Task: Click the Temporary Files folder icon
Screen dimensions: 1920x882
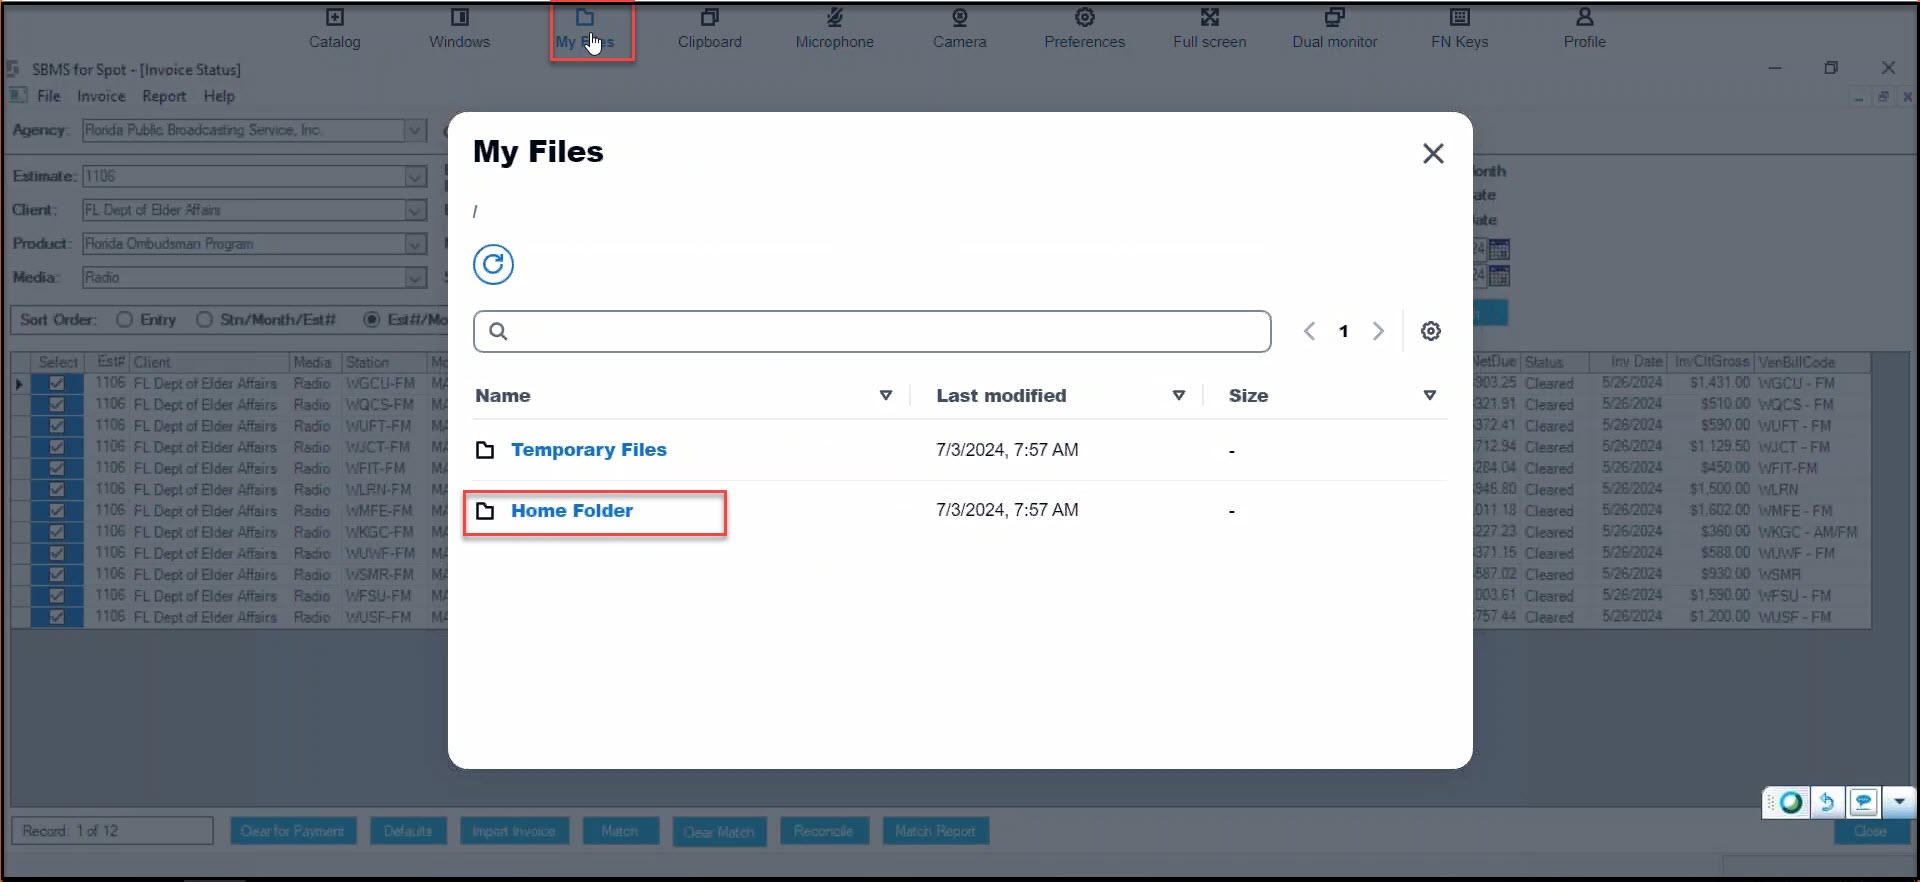Action: pos(485,450)
